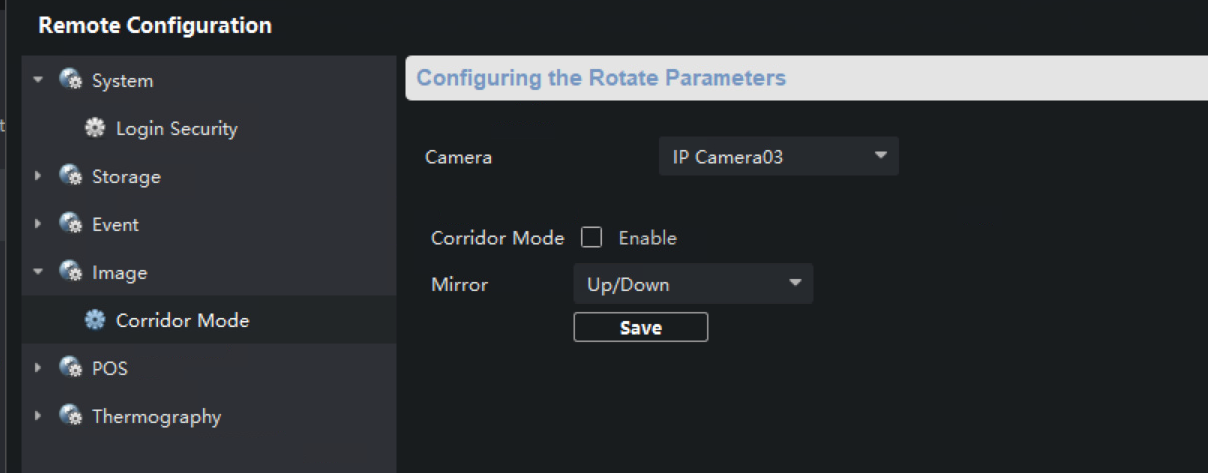Screen dimensions: 1208x473
Task: Click the Image globe-gear icon
Action: [70, 272]
